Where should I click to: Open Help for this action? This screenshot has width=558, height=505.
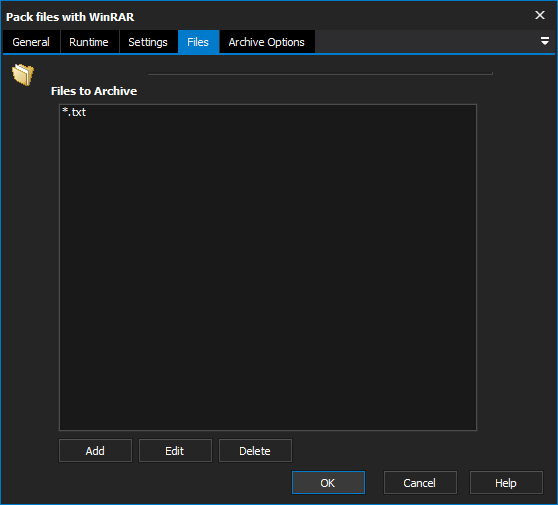coord(506,483)
